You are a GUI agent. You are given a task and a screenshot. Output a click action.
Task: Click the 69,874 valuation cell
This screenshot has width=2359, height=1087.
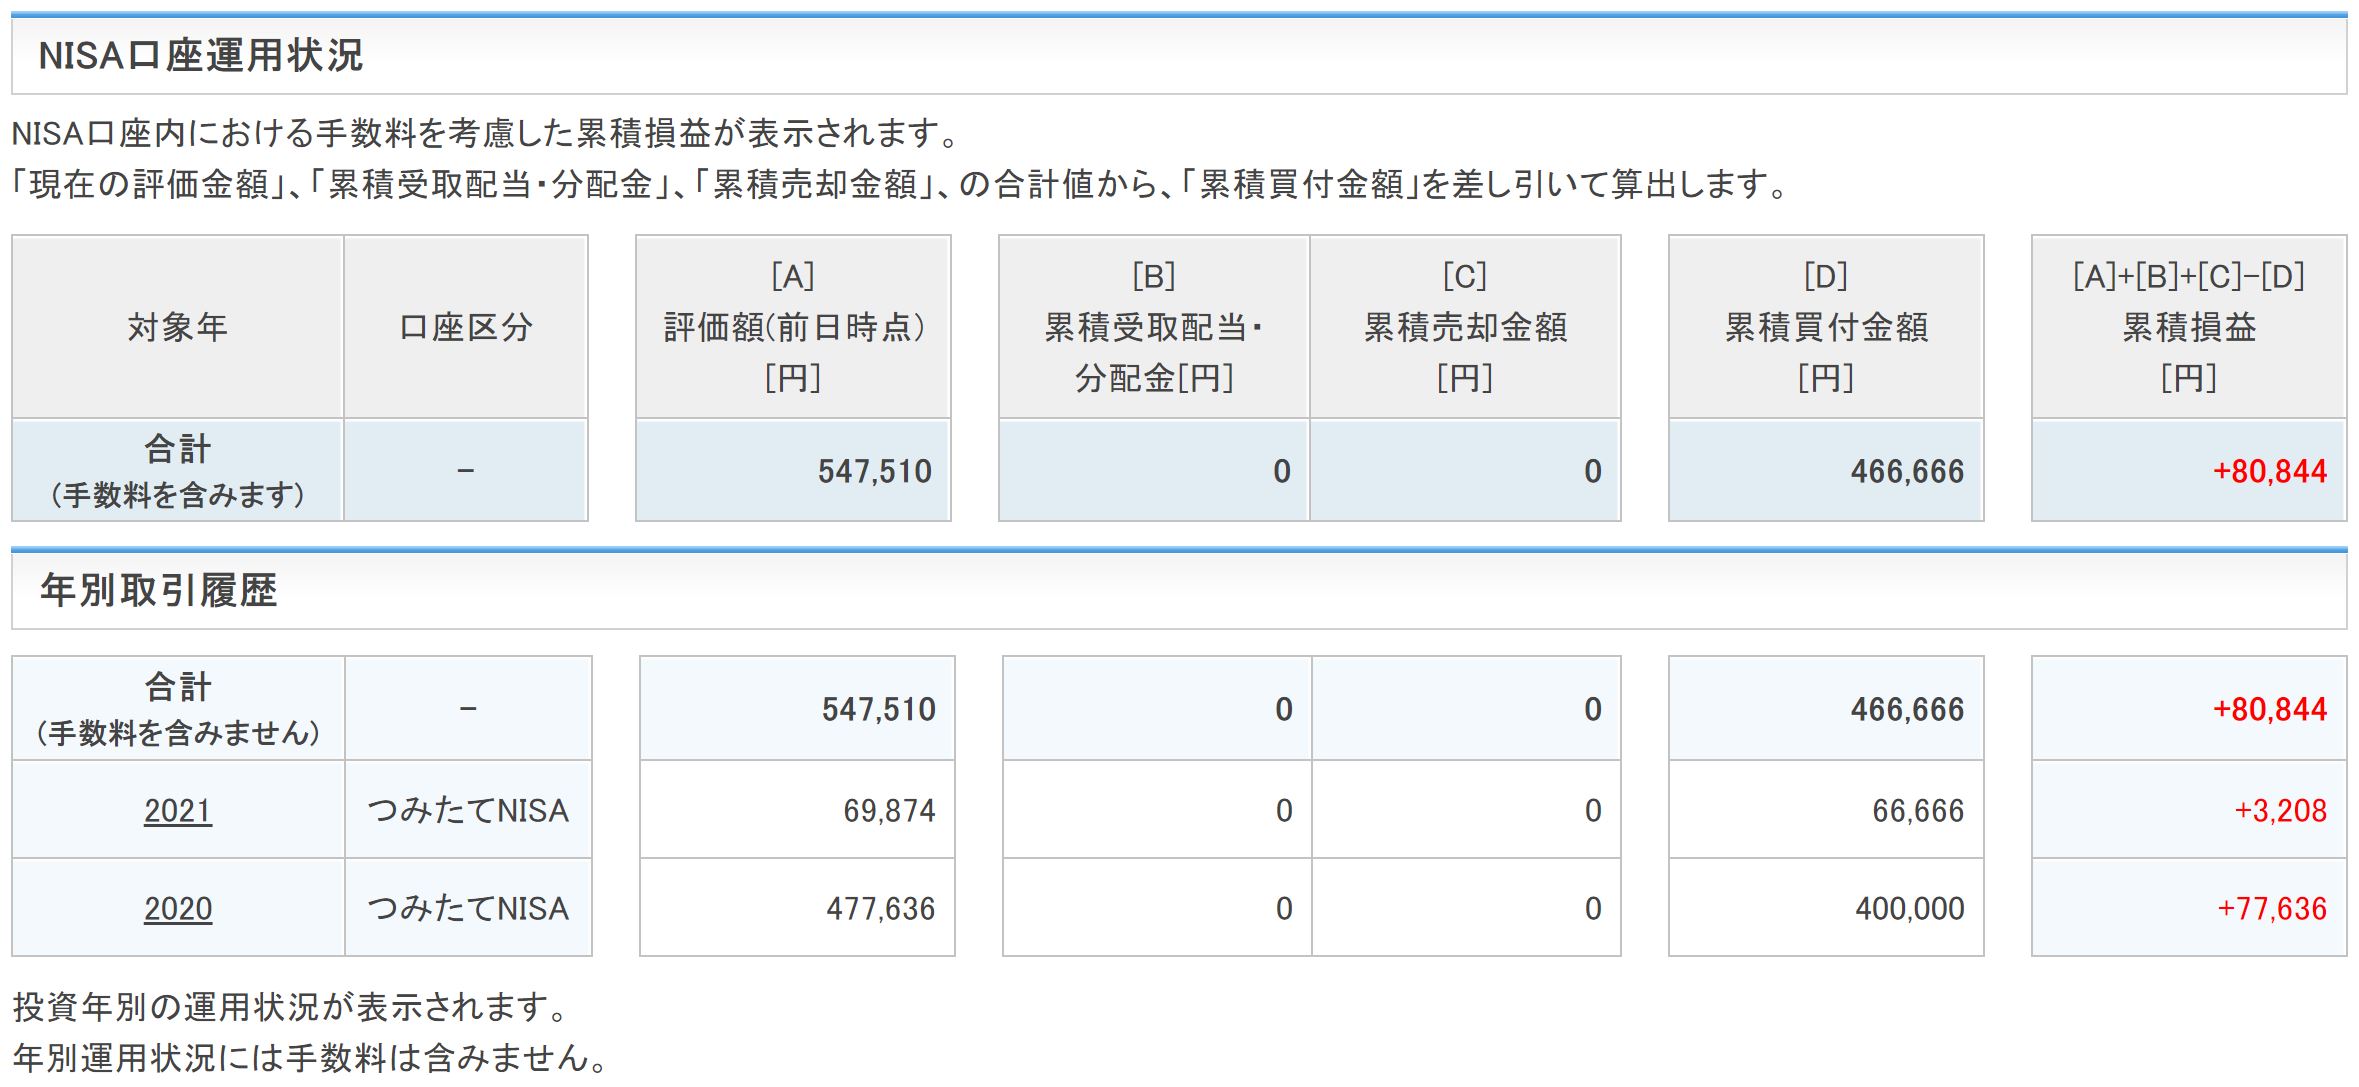pyautogui.click(x=888, y=810)
